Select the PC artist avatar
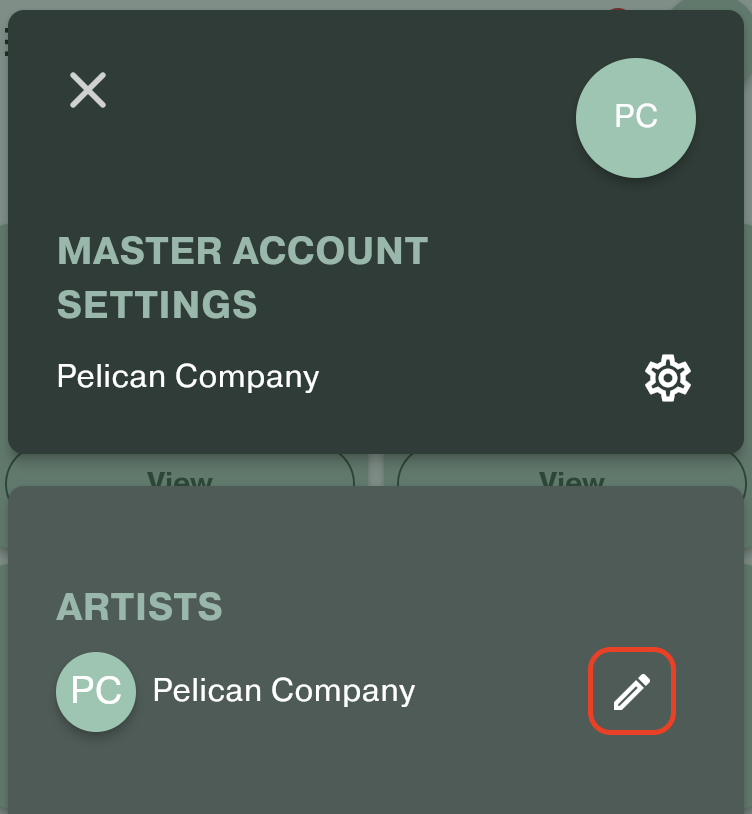Viewport: 752px width, 814px height. pyautogui.click(x=96, y=691)
